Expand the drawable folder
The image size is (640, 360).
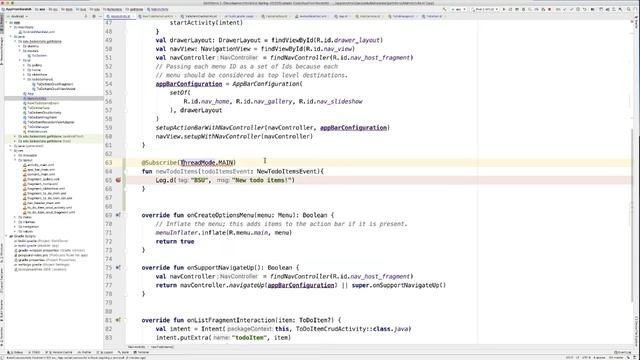coord(16,155)
